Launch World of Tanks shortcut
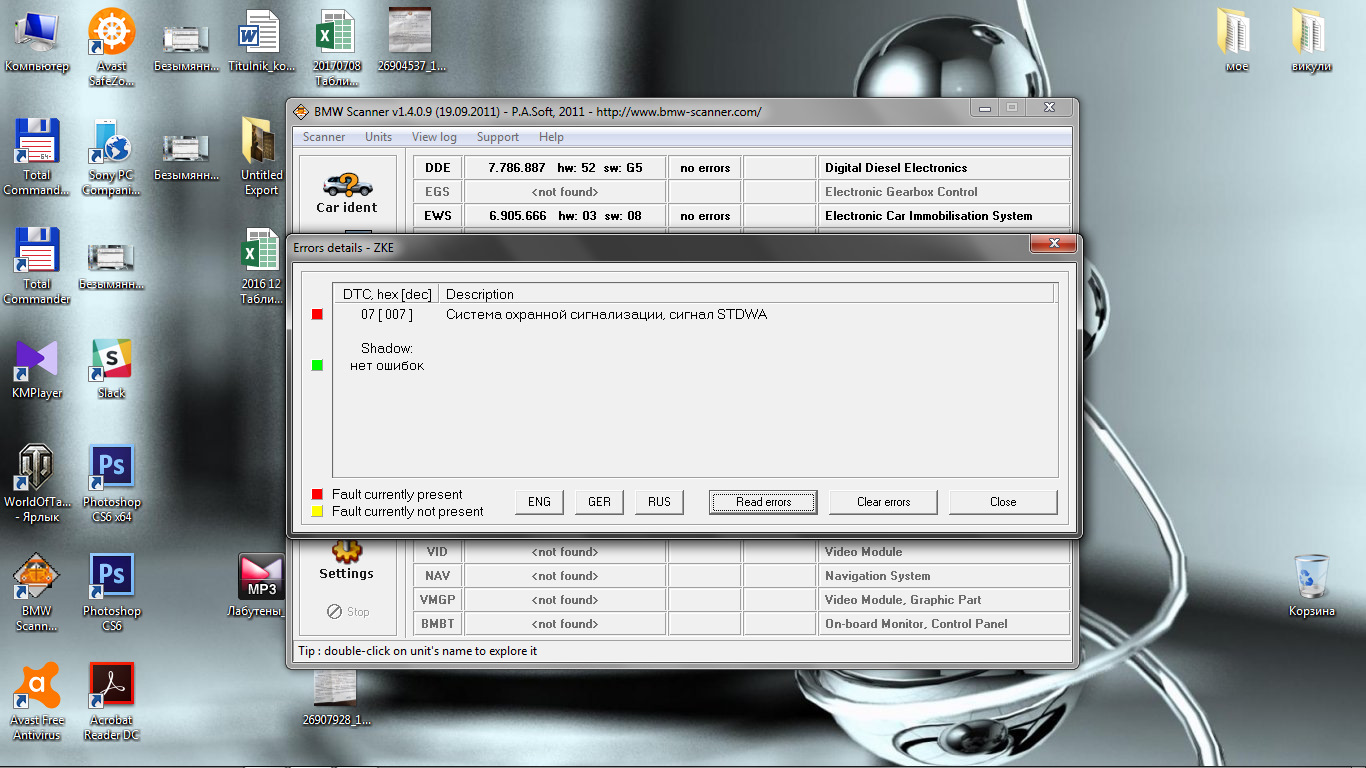 pos(37,484)
